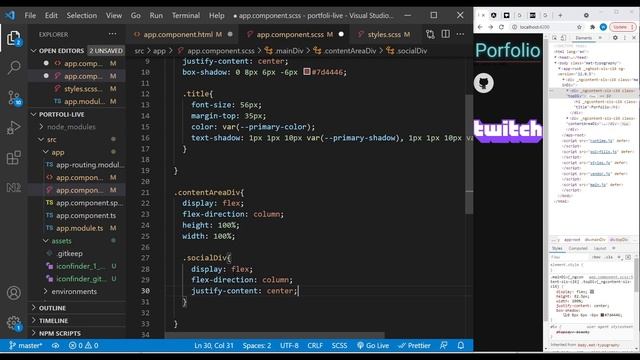Image resolution: width=640 pixels, height=360 pixels.
Task: Open the Extensions view
Action: [x=13, y=158]
